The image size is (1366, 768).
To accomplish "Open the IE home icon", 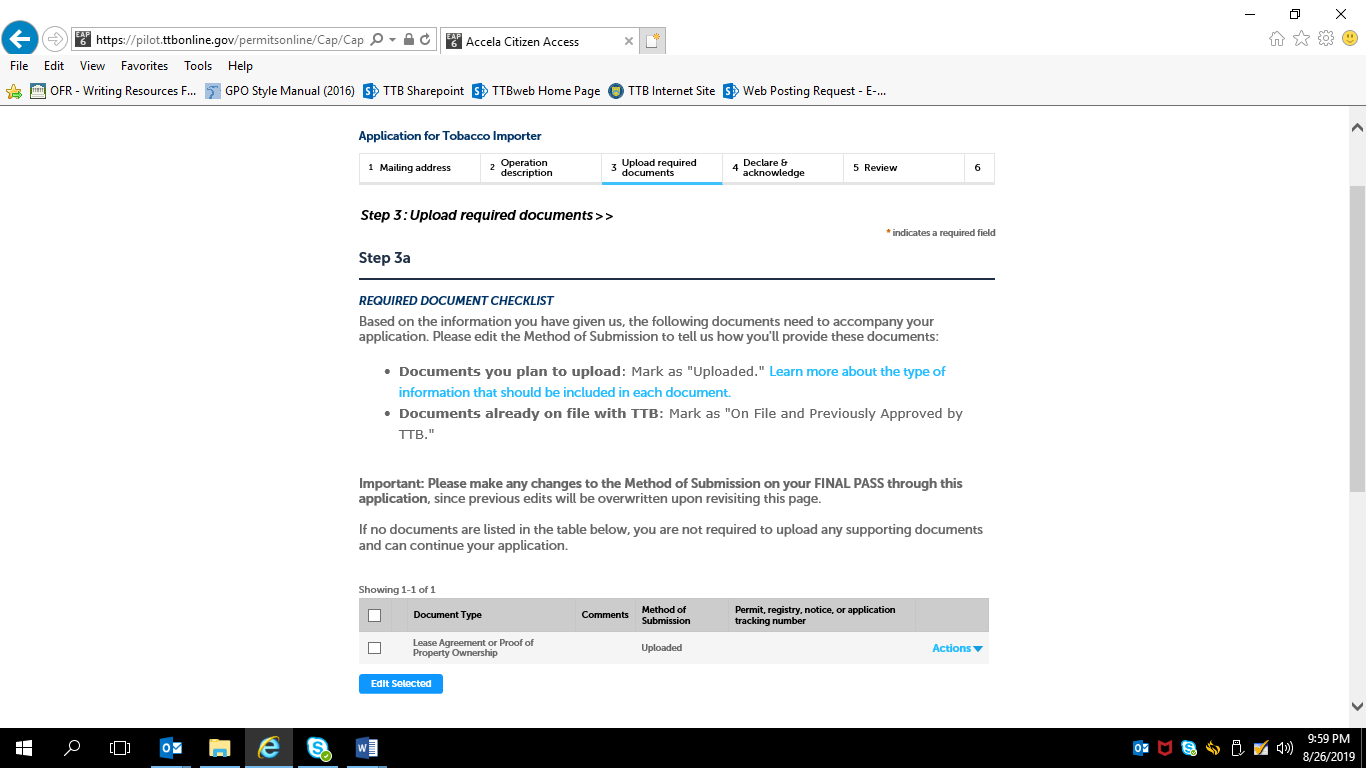I will 1276,39.
